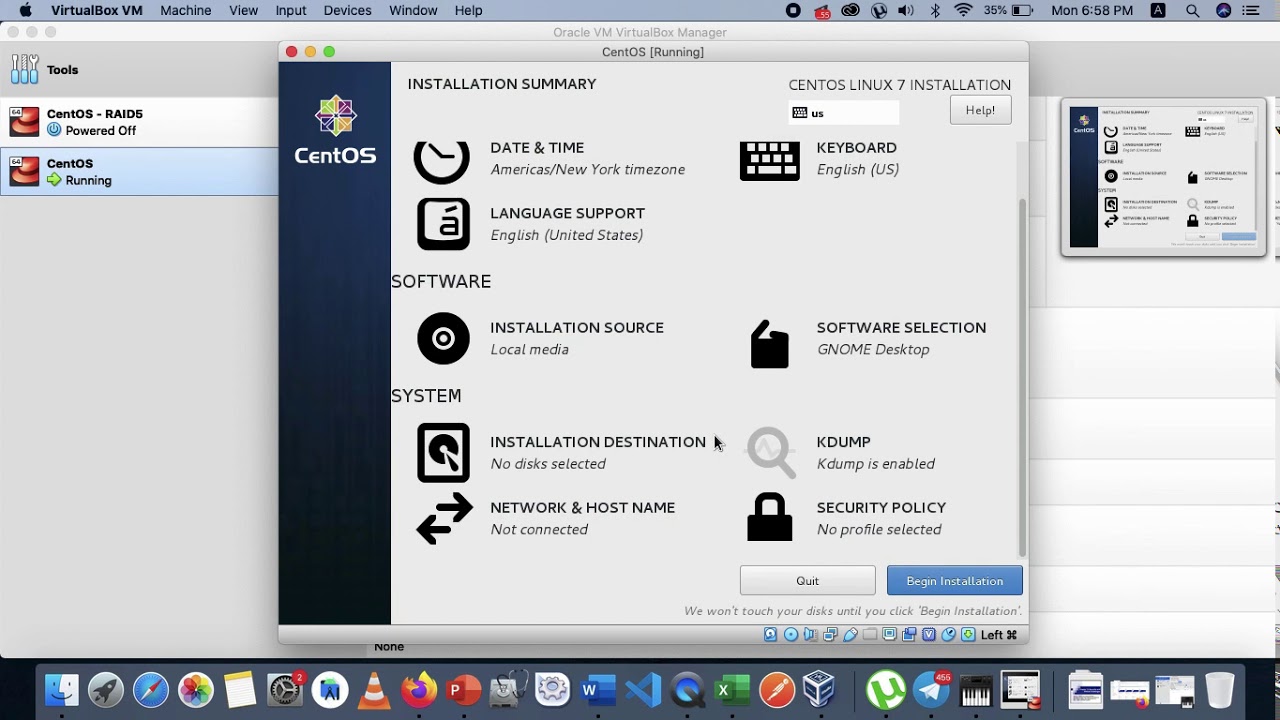The height and width of the screenshot is (720, 1280).
Task: Open Microsoft Word from the dock
Action: (x=598, y=690)
